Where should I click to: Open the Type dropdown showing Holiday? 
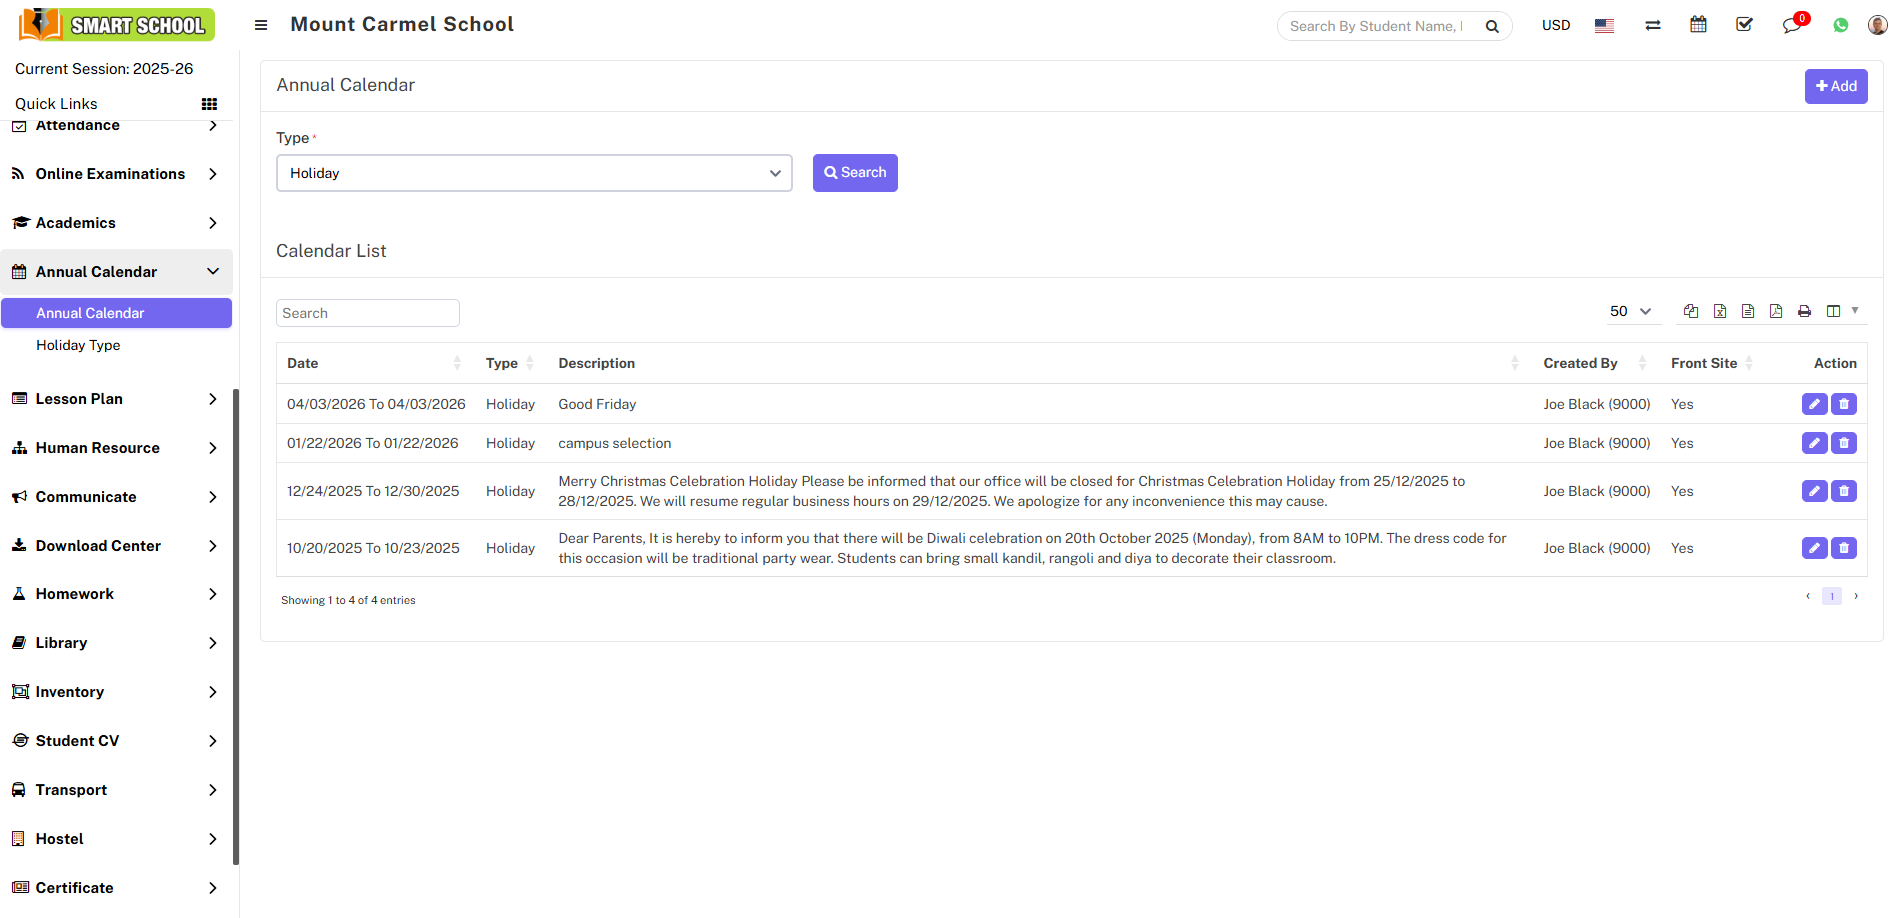(x=534, y=173)
